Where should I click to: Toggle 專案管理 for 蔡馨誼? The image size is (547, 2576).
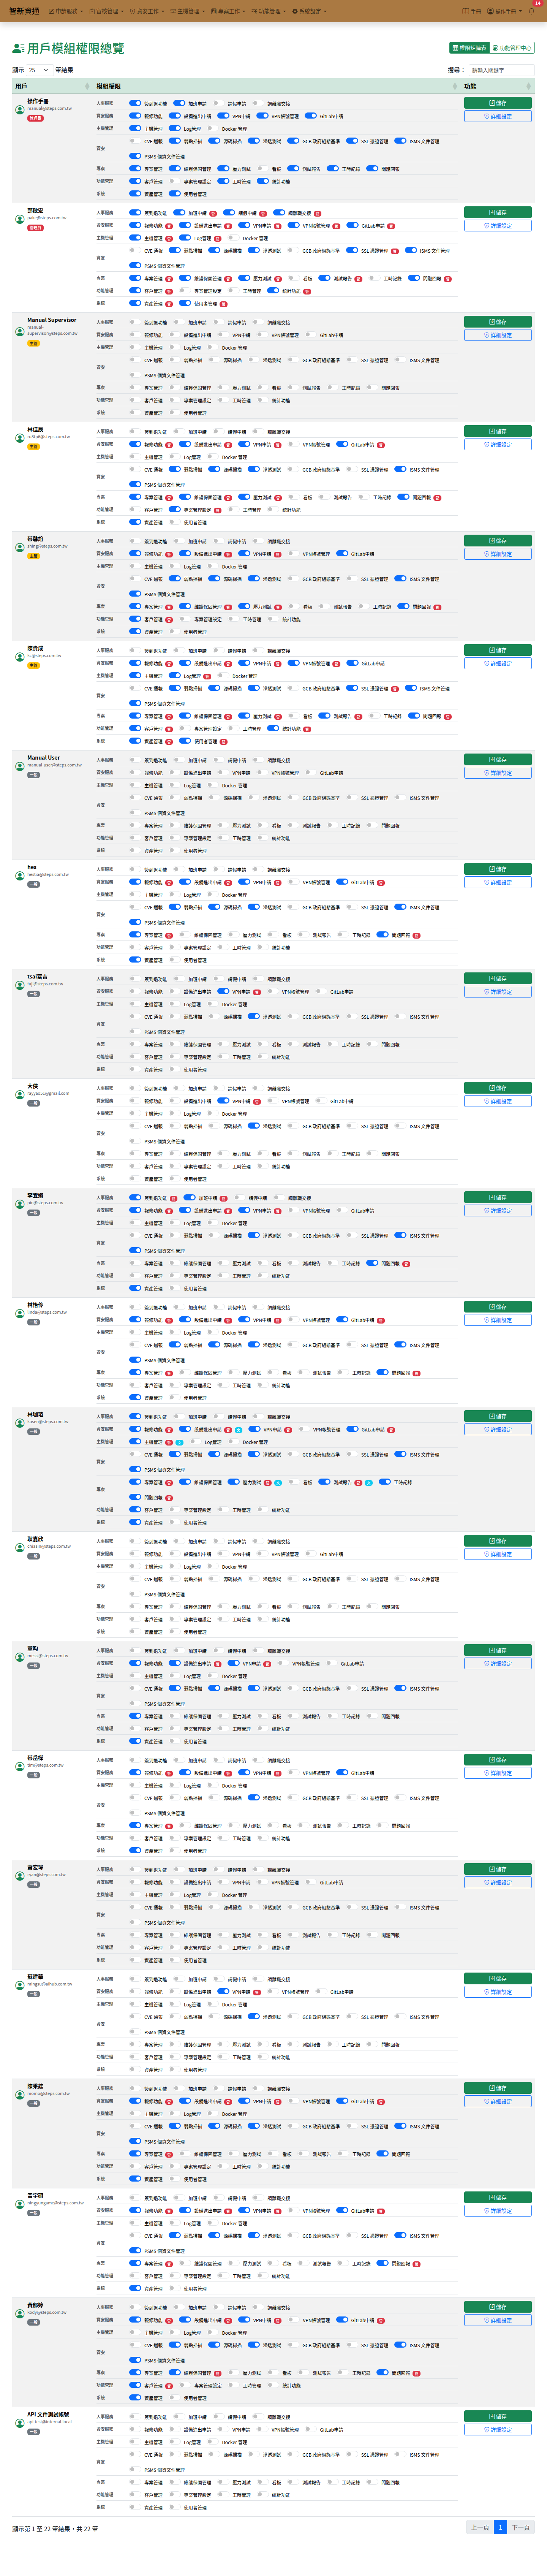[135, 606]
